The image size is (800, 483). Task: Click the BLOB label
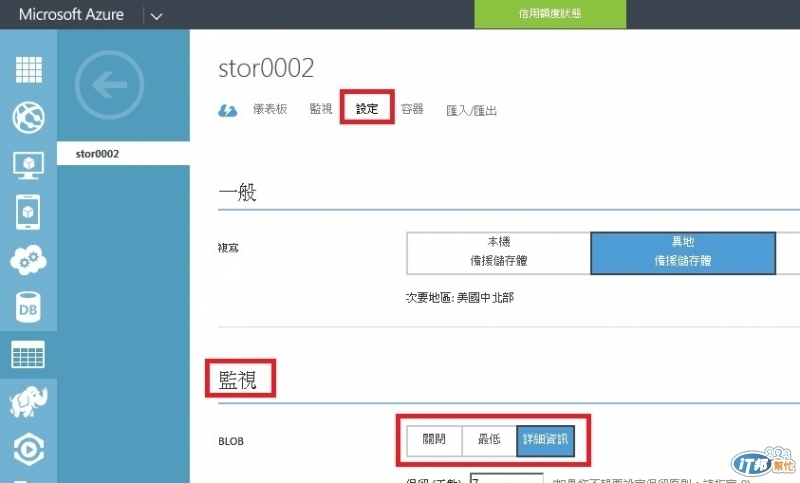pyautogui.click(x=231, y=441)
